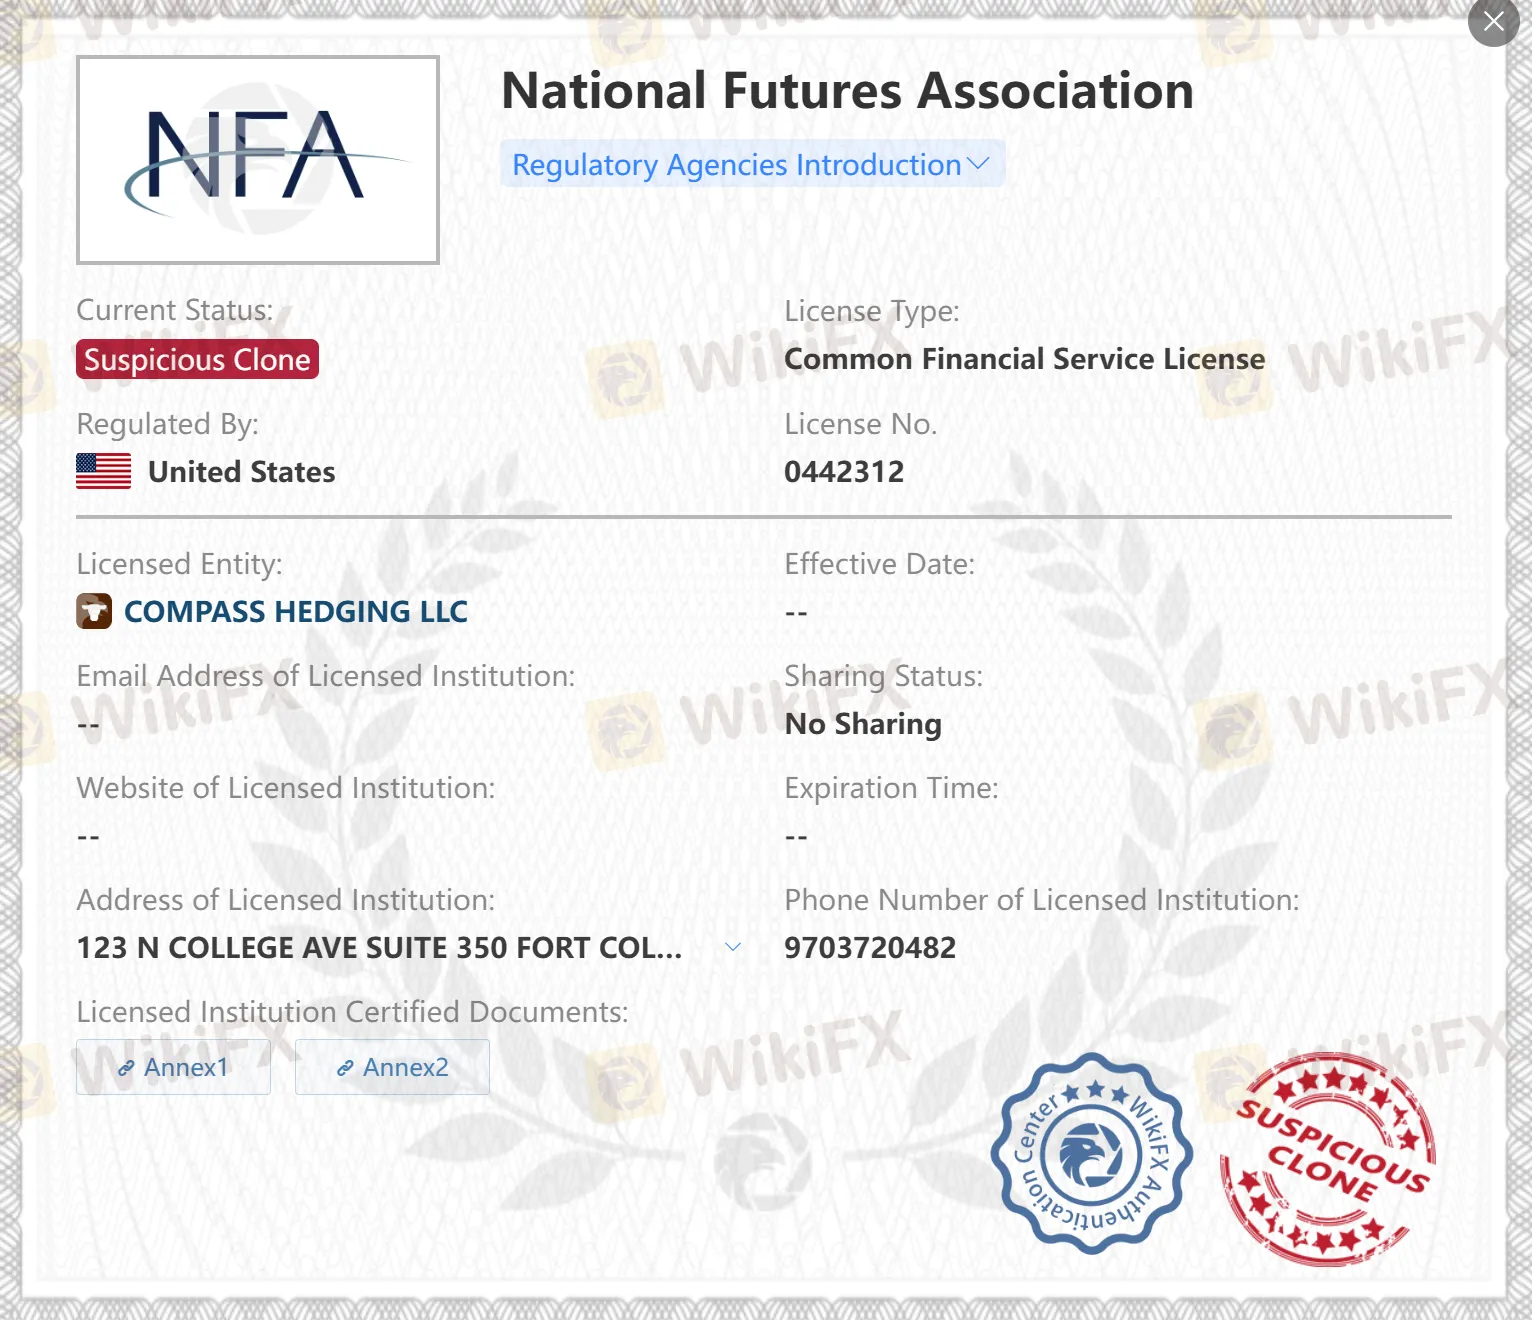Expand the truncated licensed institution address
1532x1320 pixels.
click(733, 947)
